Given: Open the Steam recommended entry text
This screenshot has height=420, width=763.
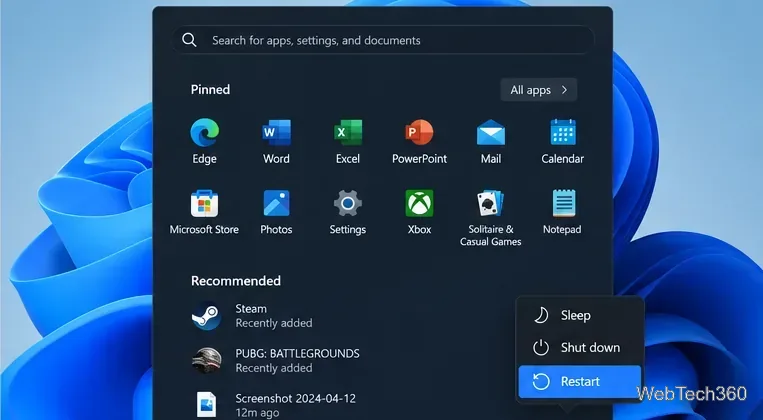Looking at the screenshot, I should tap(251, 309).
